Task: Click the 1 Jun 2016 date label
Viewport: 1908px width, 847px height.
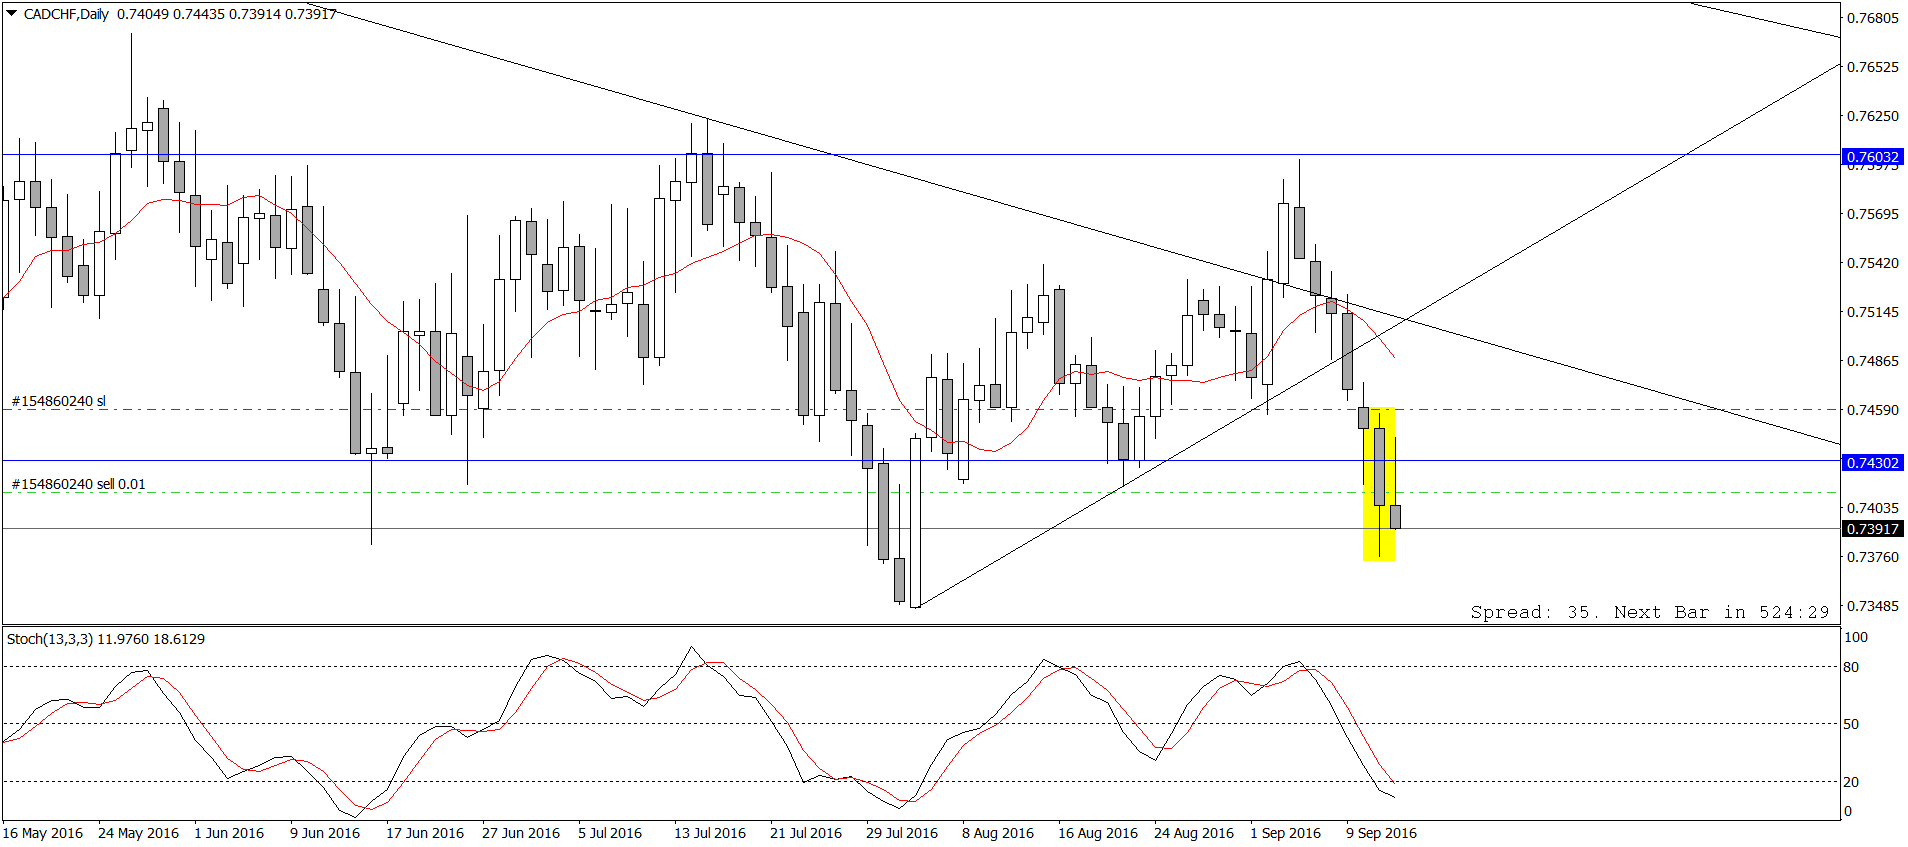Action: 229,833
